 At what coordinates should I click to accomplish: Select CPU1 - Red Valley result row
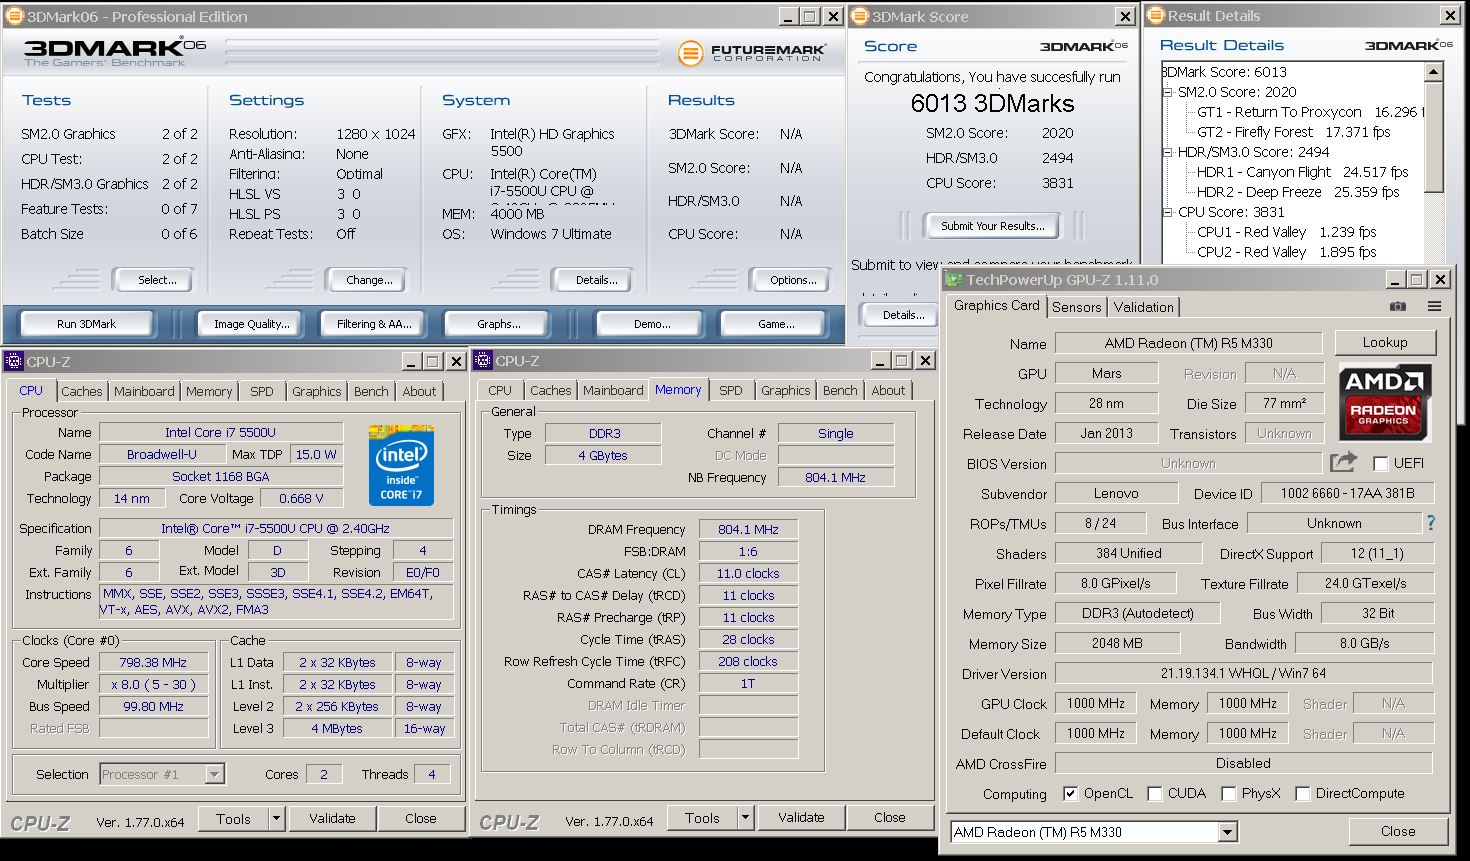point(1286,232)
